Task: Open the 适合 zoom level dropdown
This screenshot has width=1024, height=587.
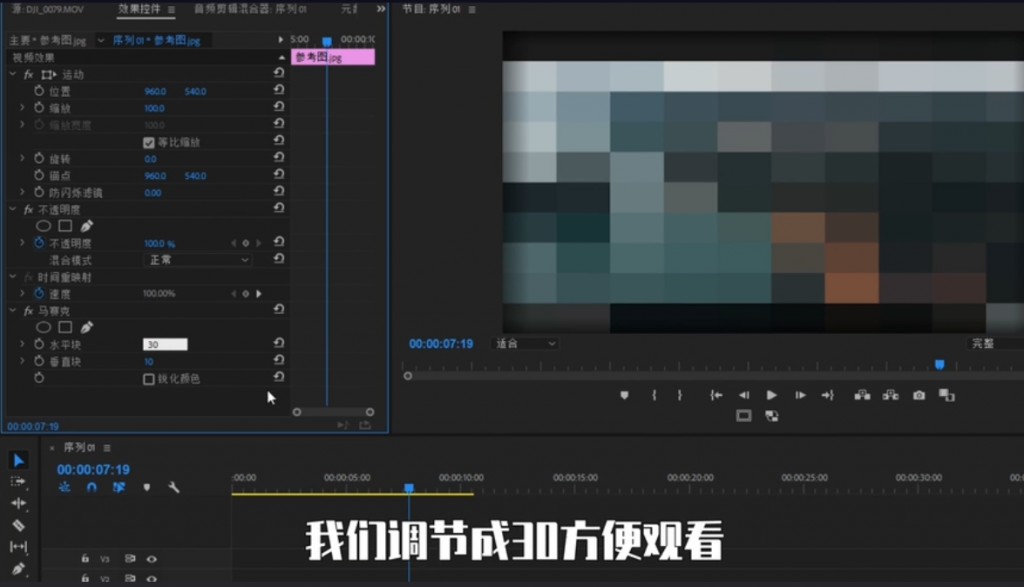Action: 526,344
